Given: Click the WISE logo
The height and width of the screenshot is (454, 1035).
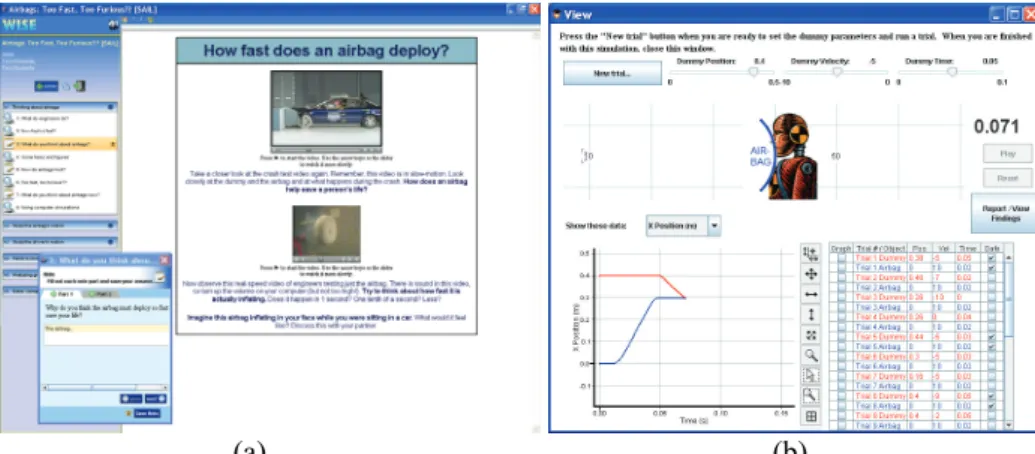Looking at the screenshot, I should (18, 25).
